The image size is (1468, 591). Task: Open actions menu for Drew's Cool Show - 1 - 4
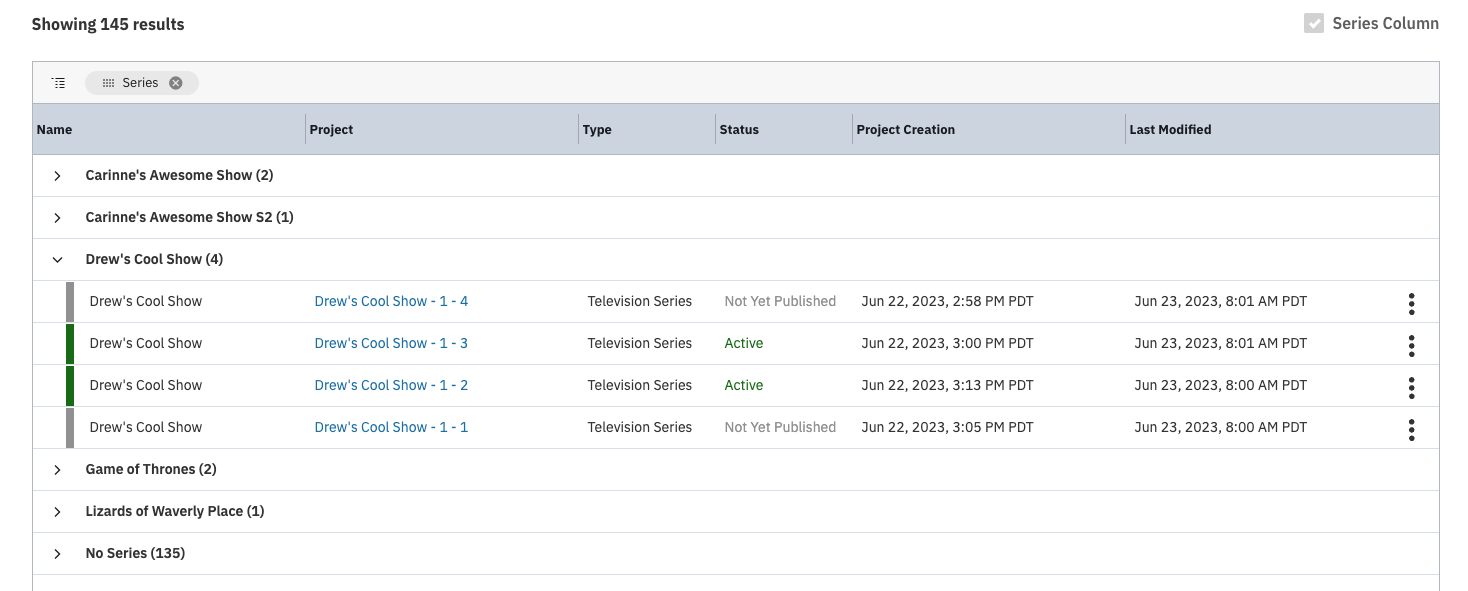click(x=1411, y=303)
